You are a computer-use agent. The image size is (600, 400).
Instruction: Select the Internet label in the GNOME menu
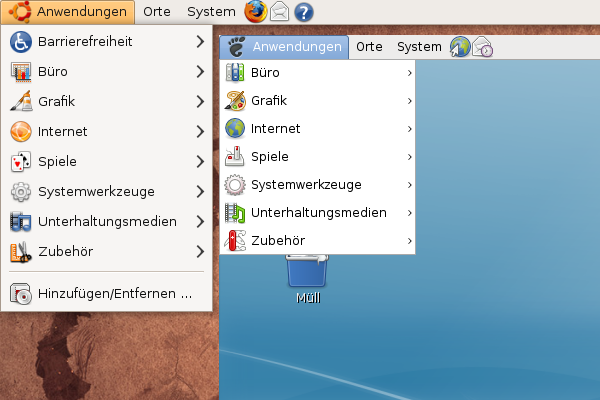pyautogui.click(x=276, y=129)
